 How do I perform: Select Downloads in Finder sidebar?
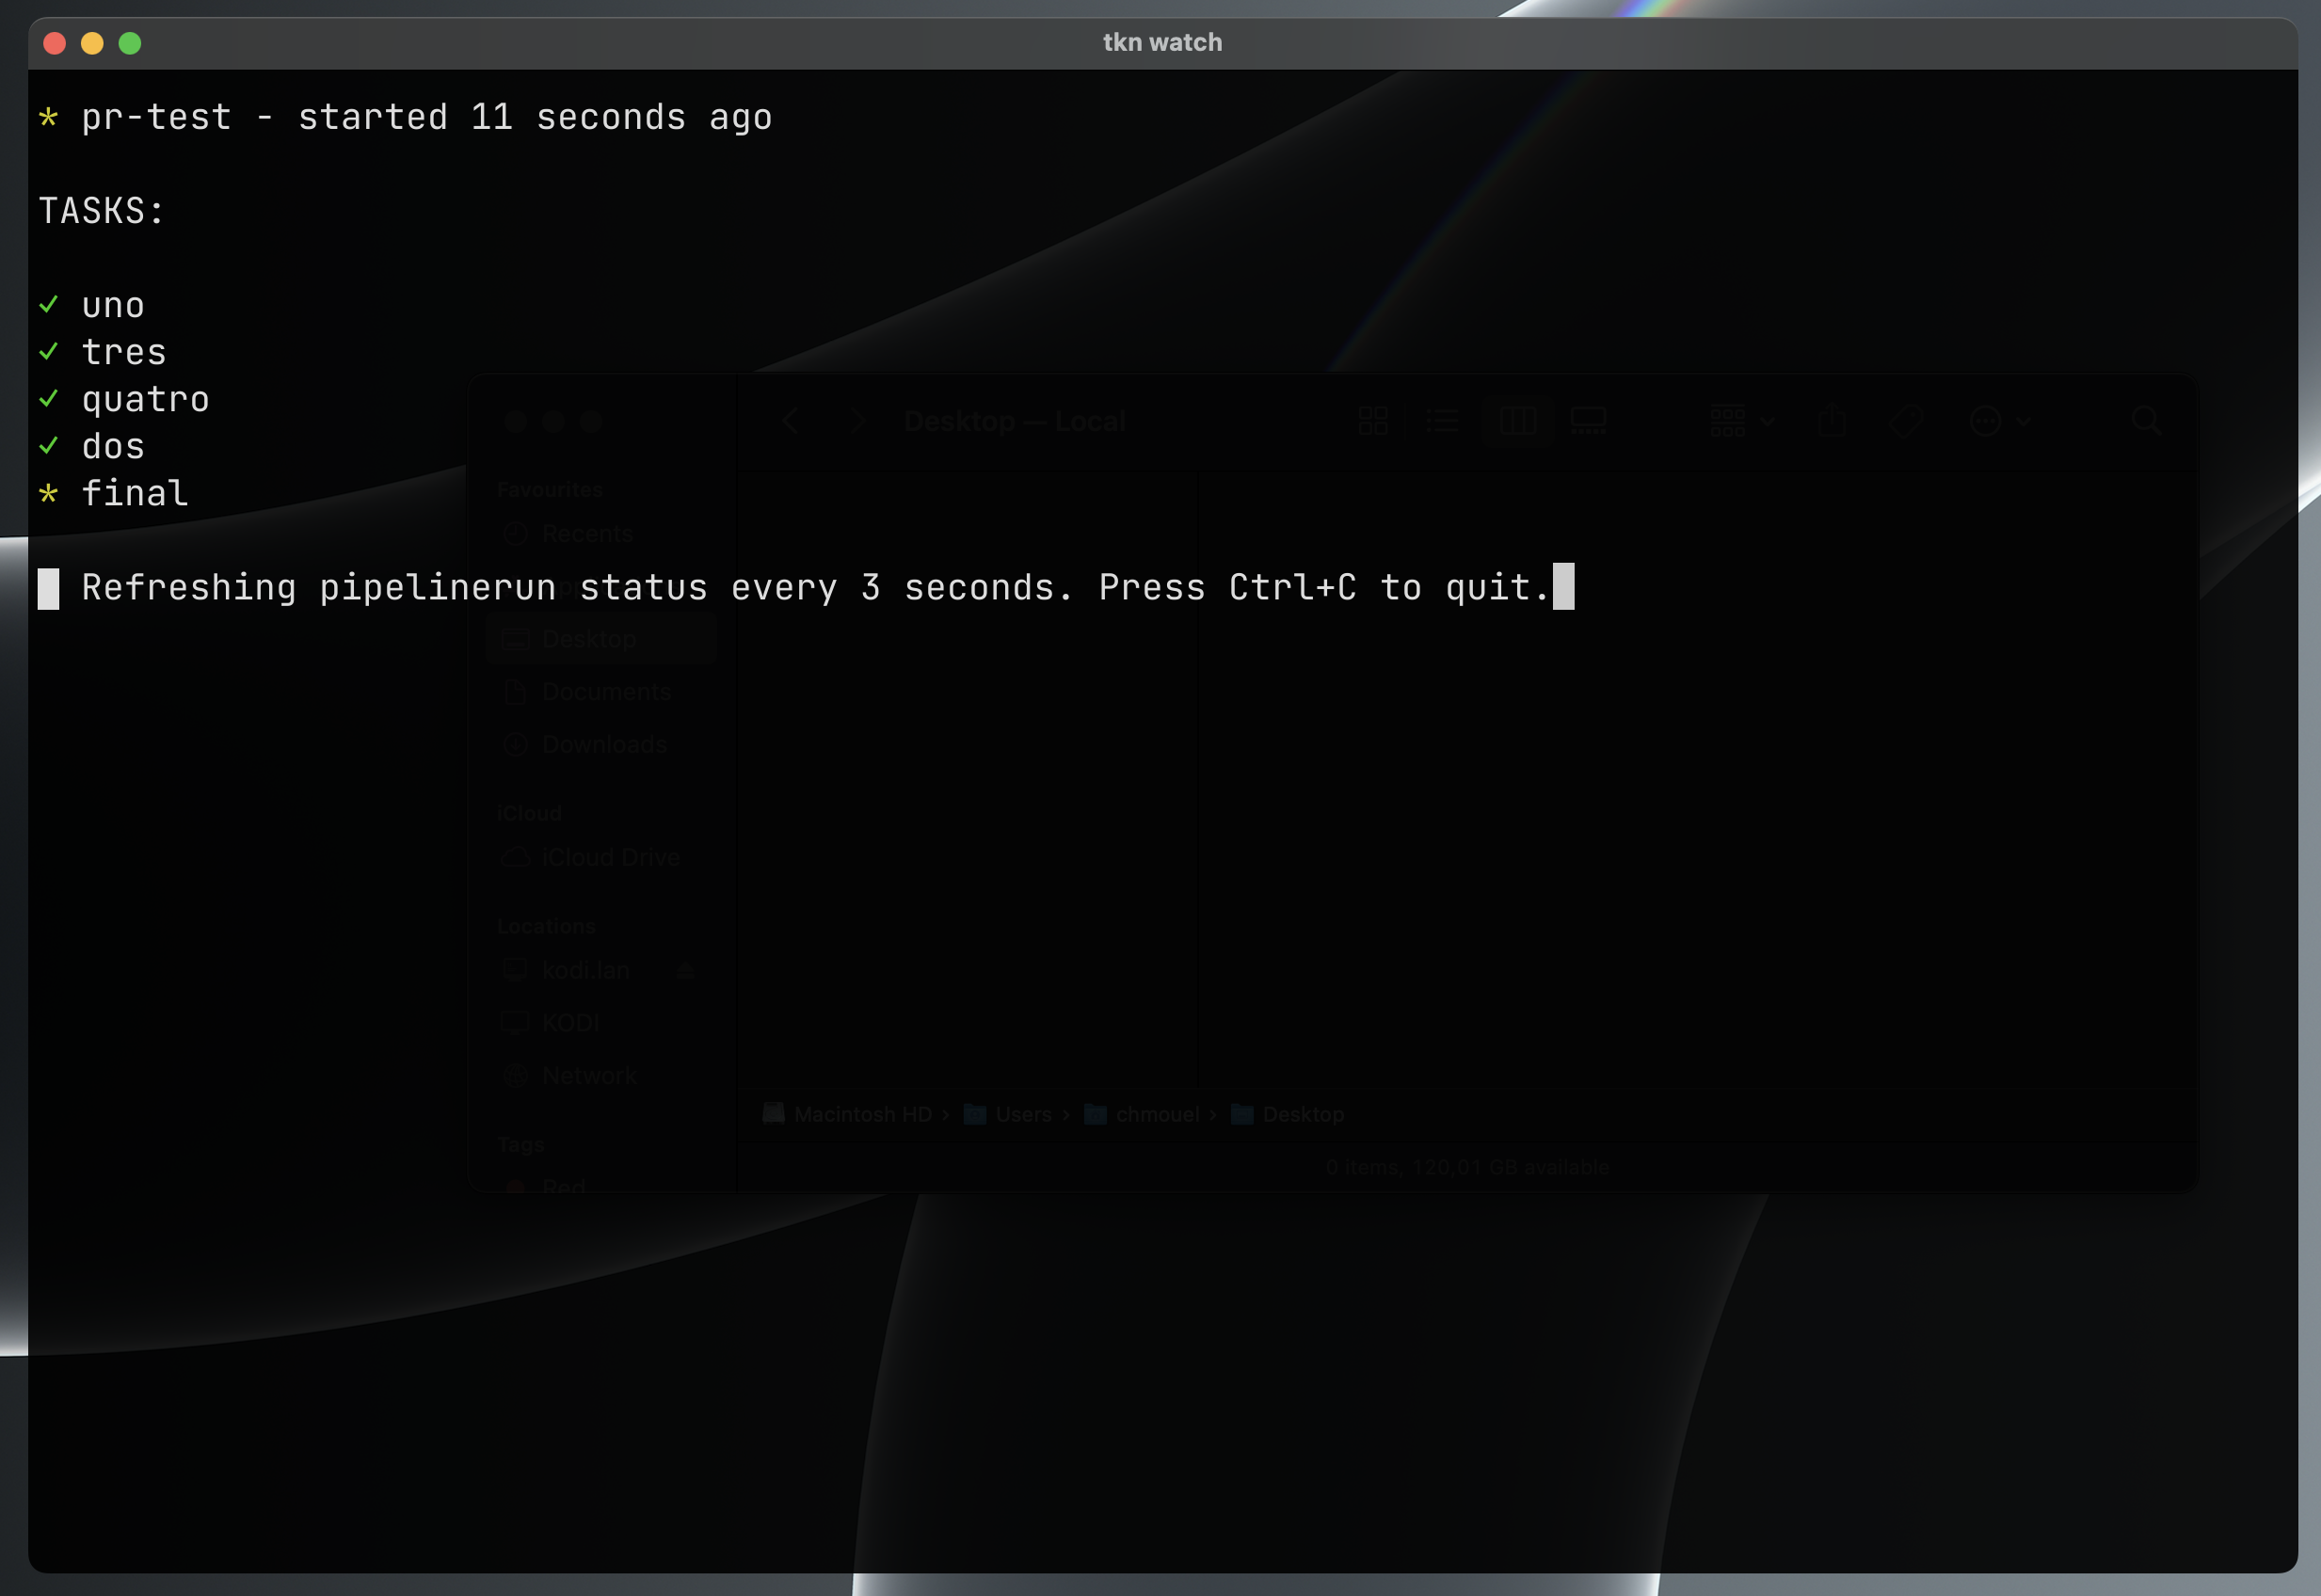coord(604,744)
